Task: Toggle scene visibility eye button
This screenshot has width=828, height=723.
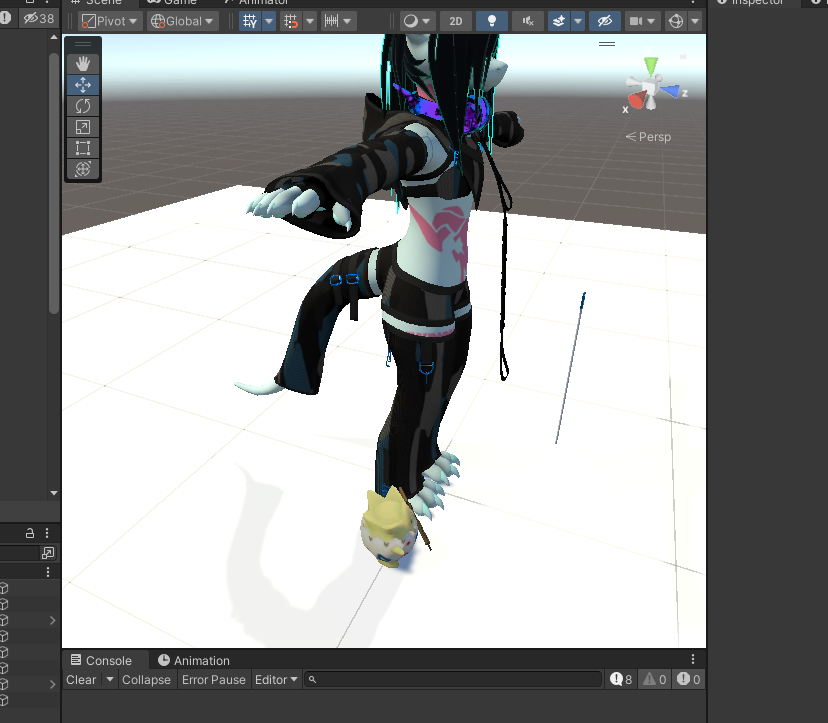Action: 604,21
